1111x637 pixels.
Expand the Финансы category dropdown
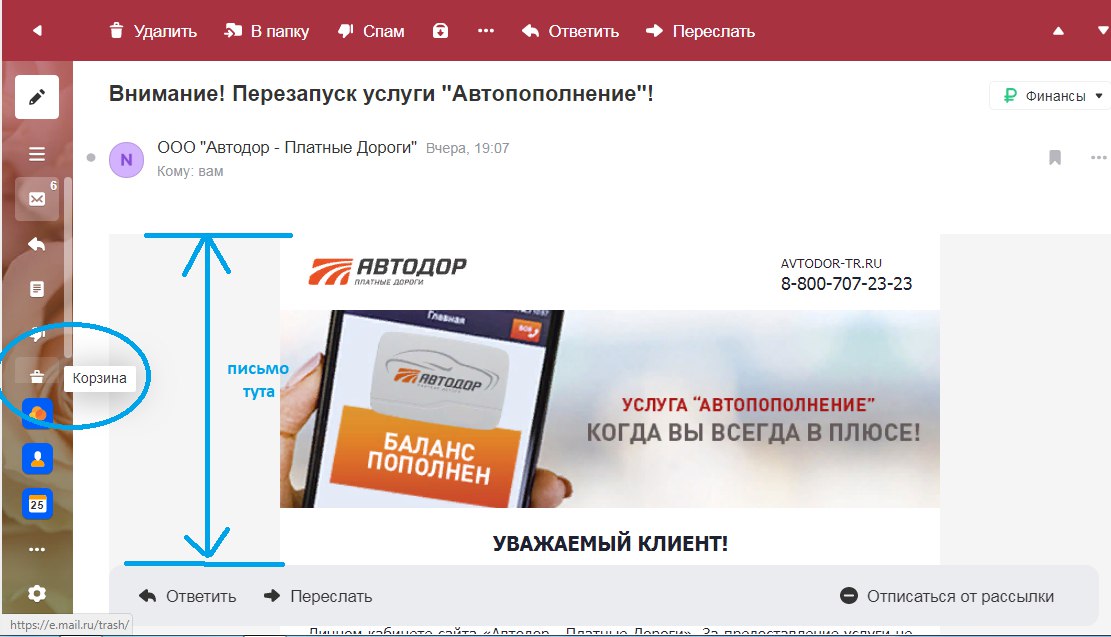[1051, 96]
